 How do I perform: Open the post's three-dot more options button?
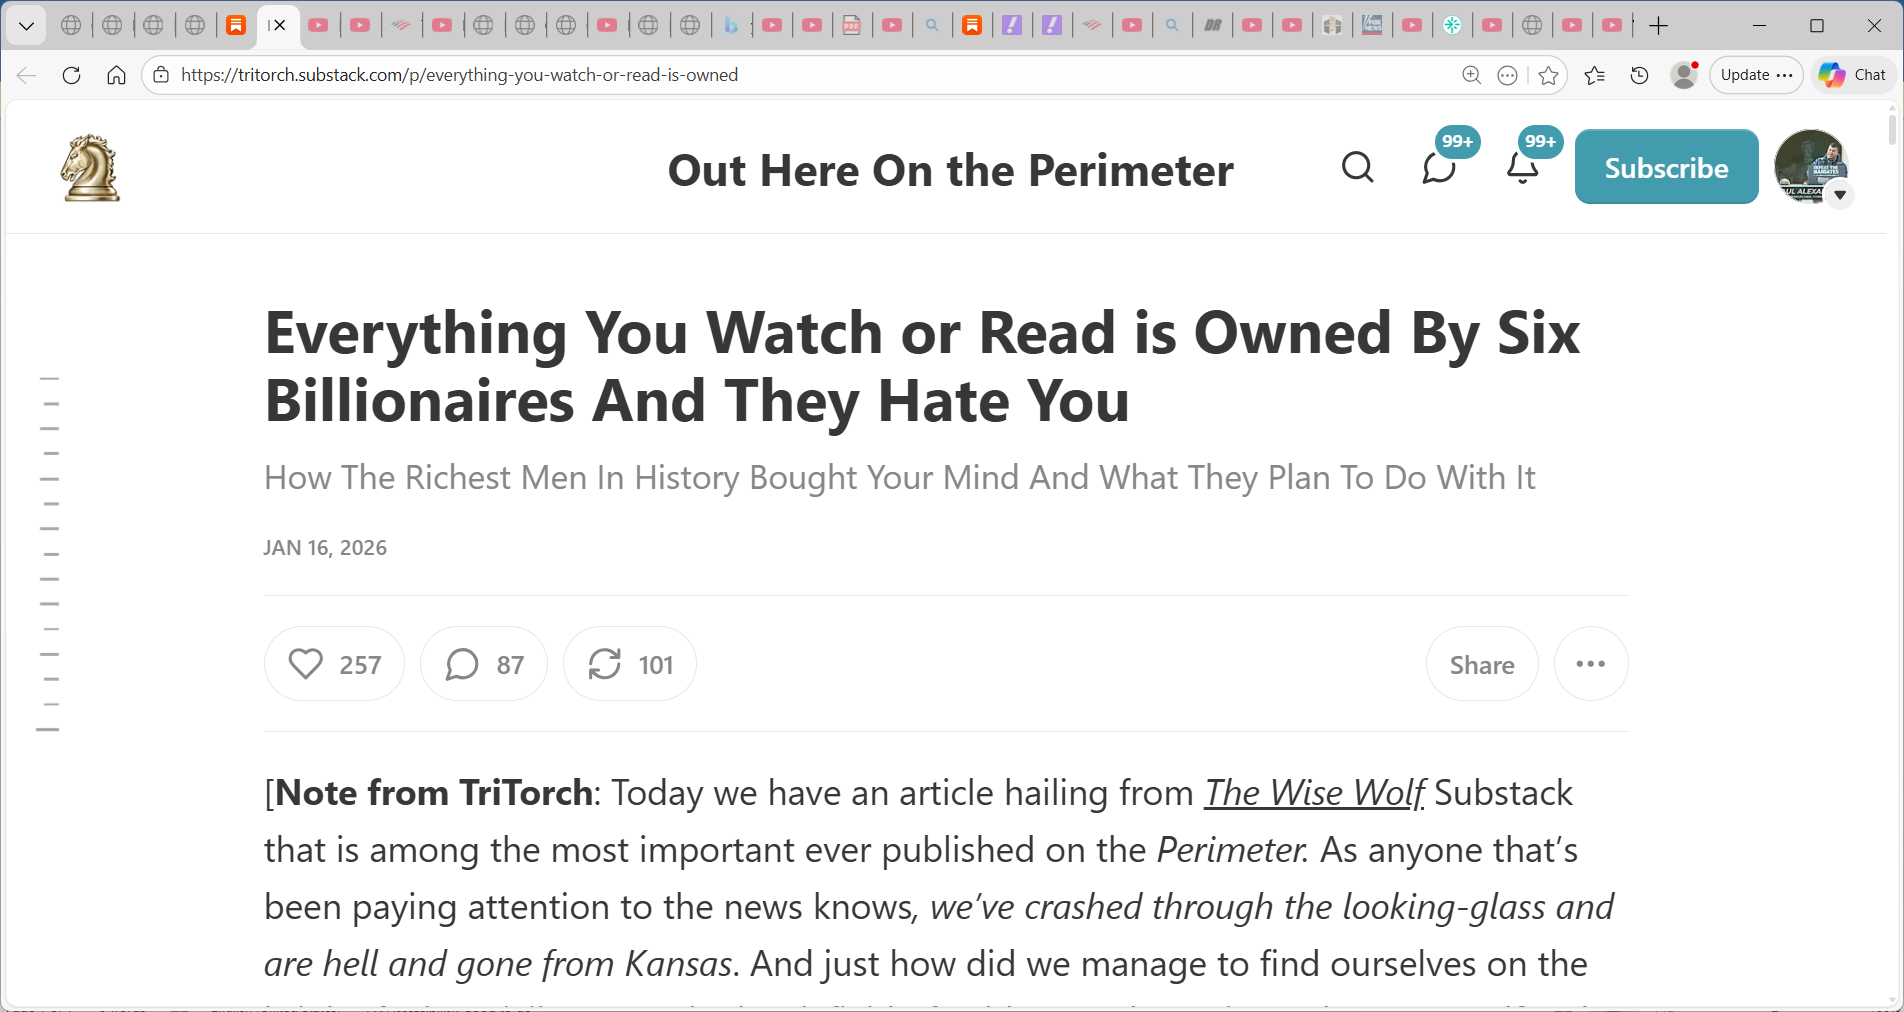tap(1591, 664)
